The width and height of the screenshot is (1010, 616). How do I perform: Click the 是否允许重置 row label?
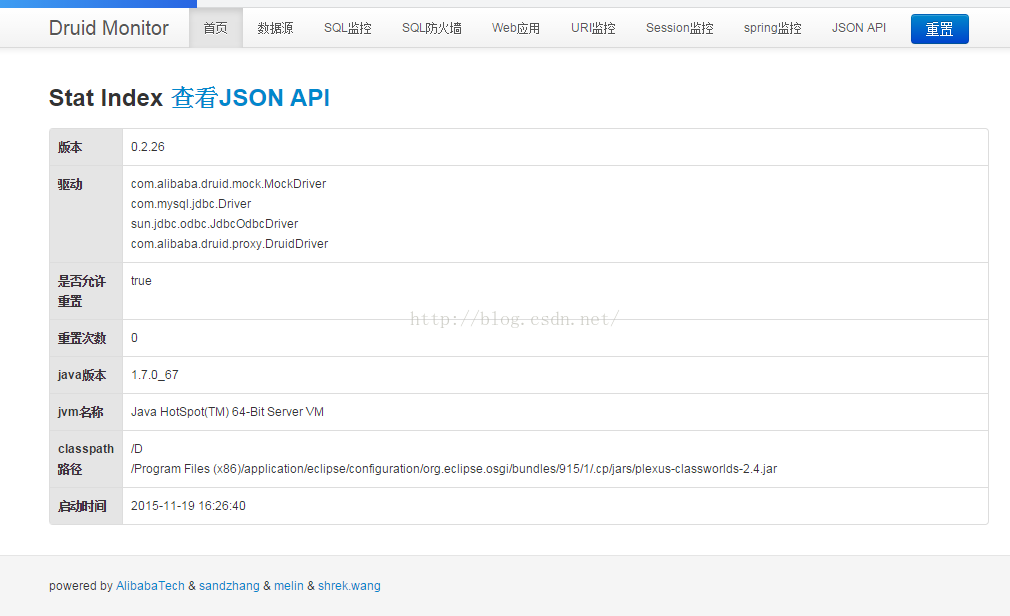[x=82, y=291]
